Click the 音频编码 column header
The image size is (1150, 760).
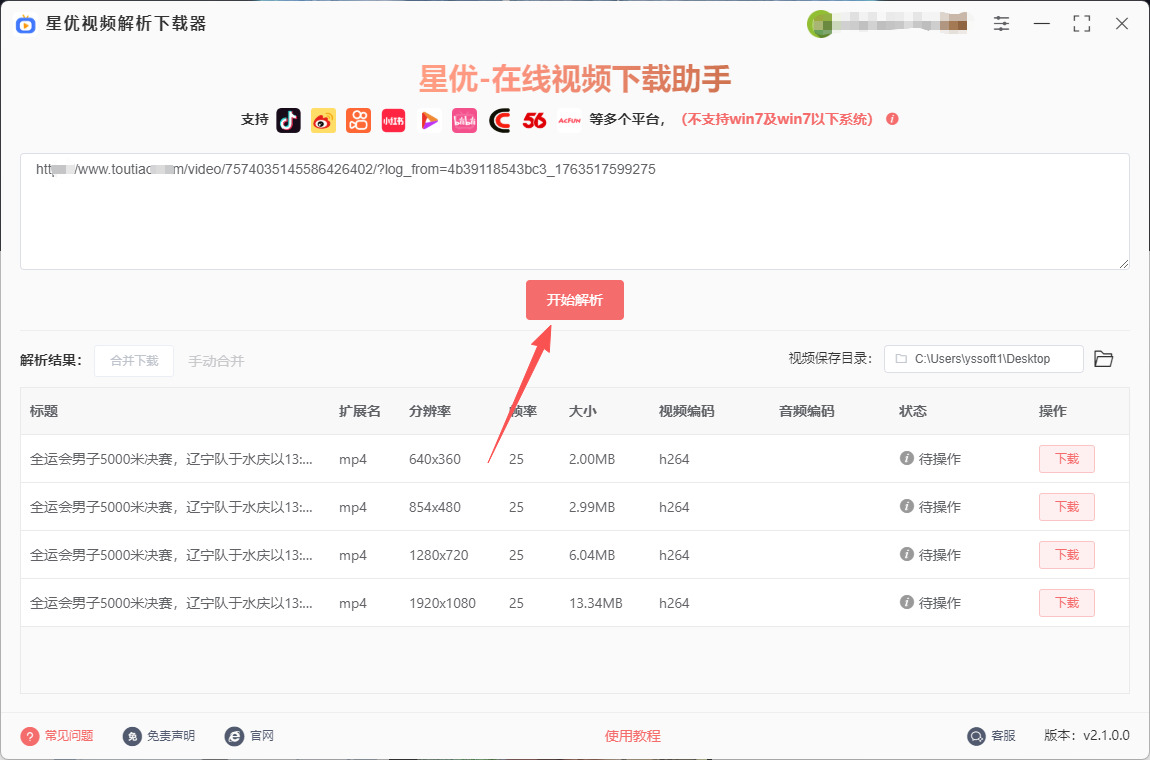point(807,411)
